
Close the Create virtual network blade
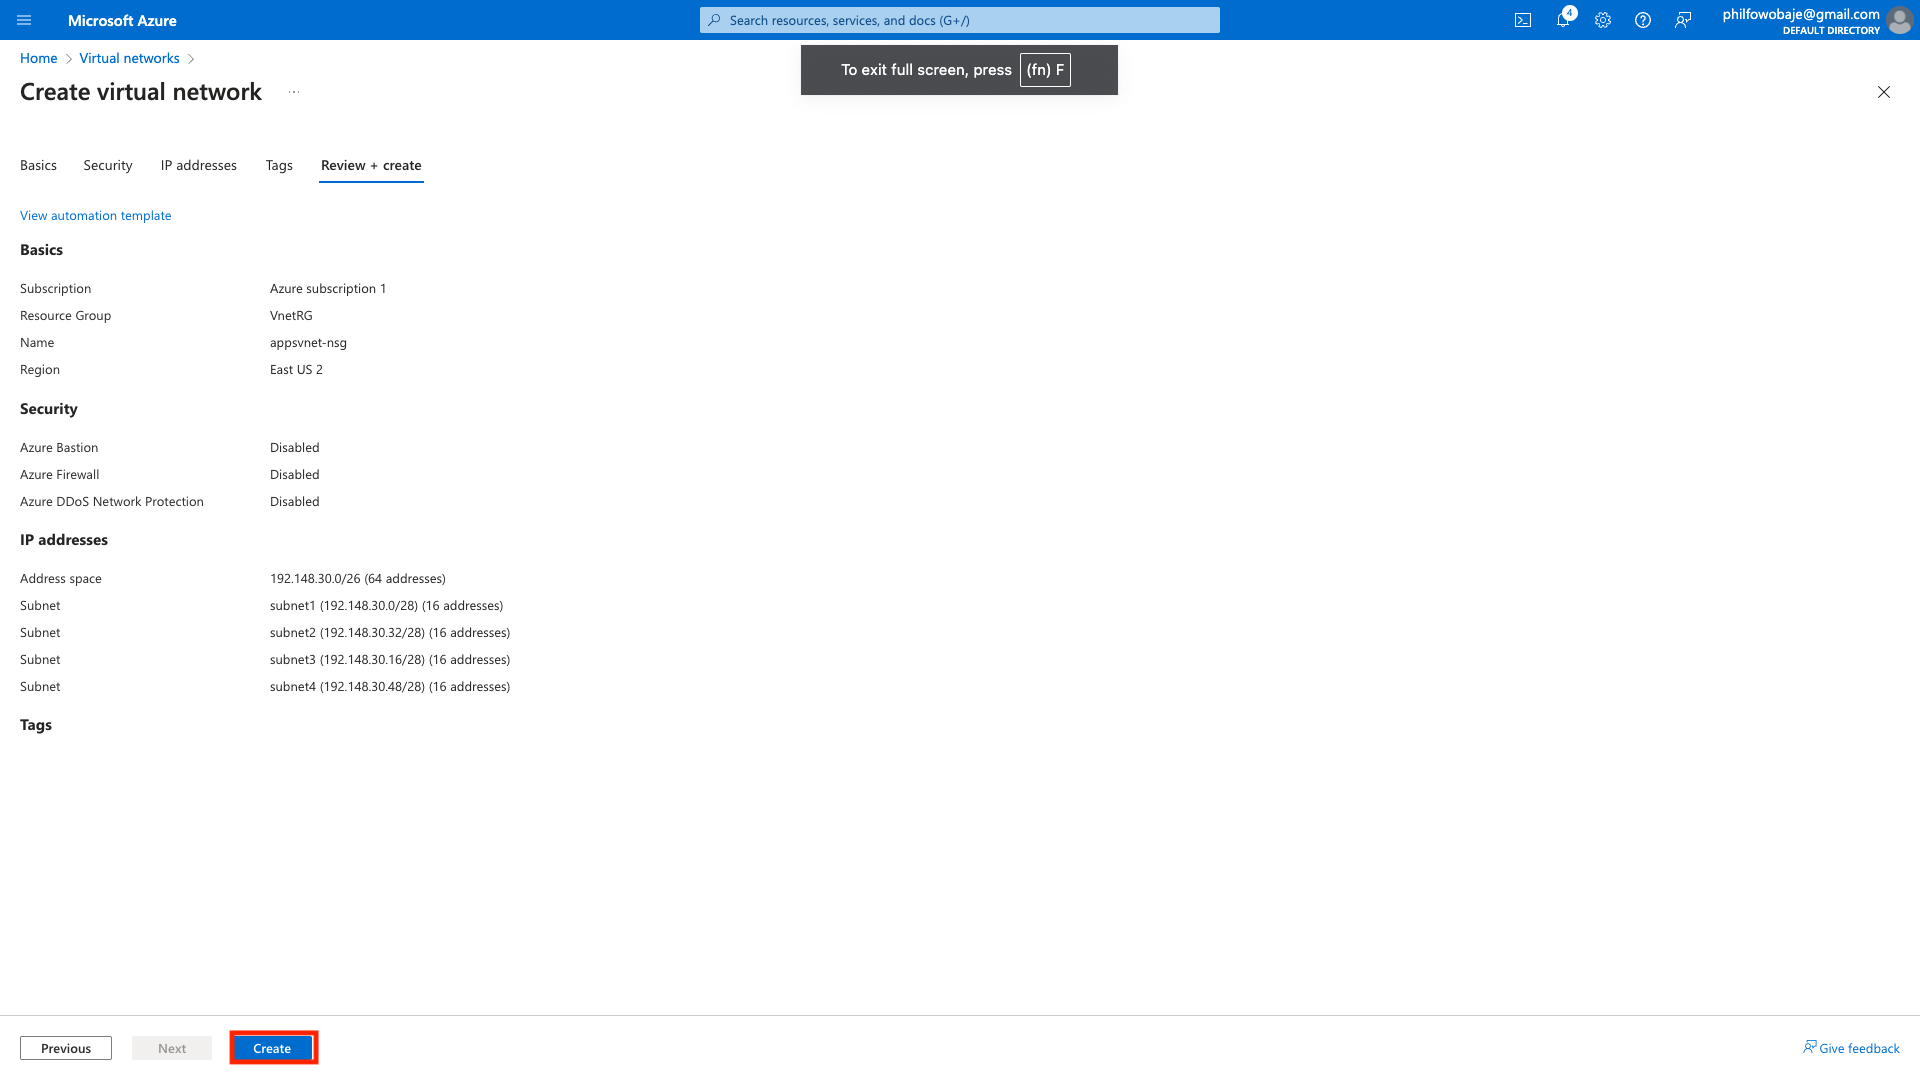pos(1884,92)
